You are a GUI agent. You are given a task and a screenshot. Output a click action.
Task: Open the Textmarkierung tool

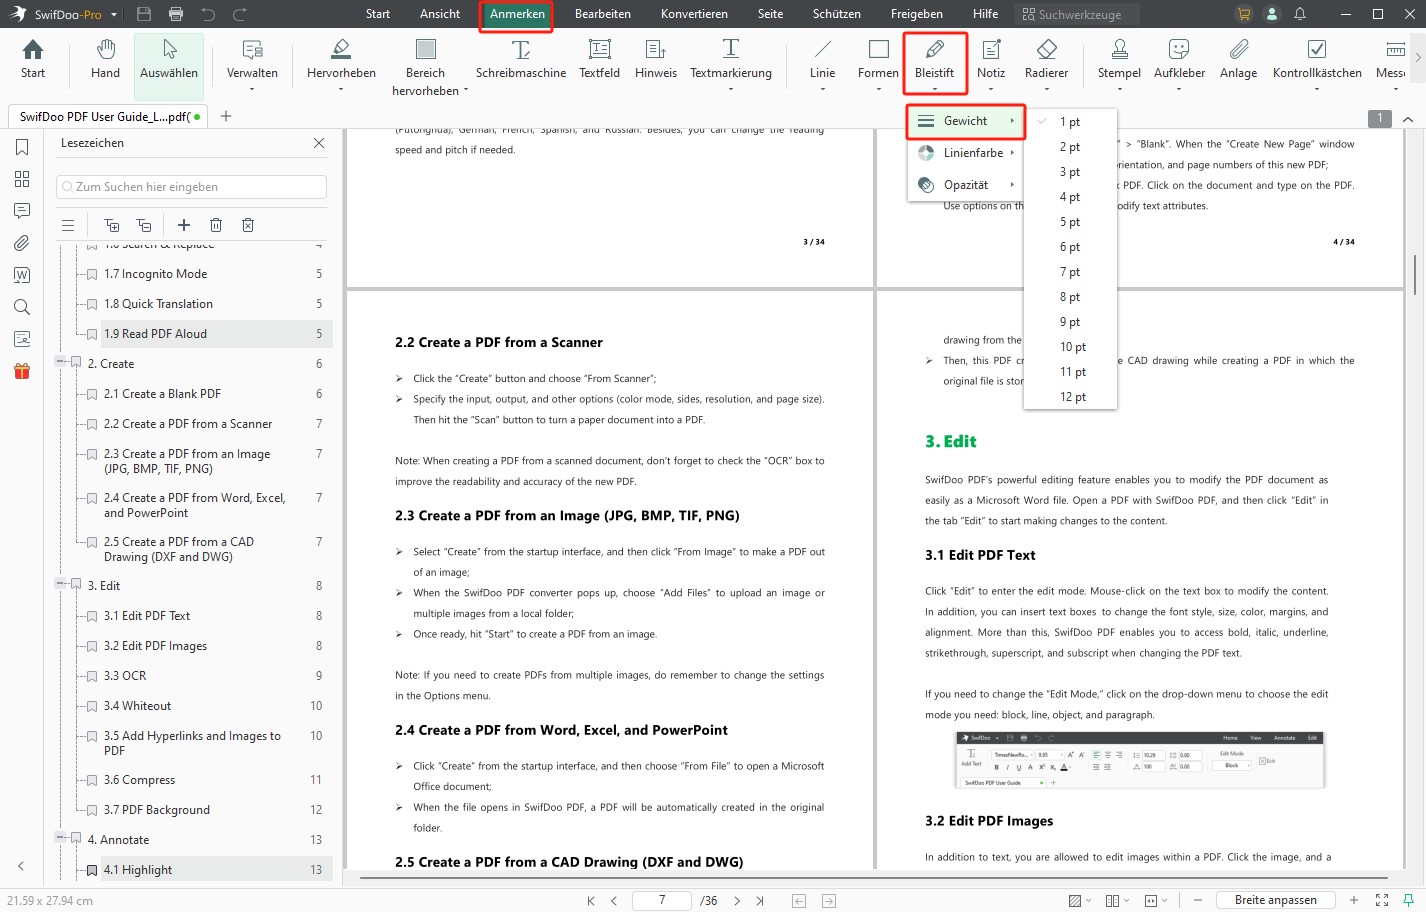[x=731, y=65]
